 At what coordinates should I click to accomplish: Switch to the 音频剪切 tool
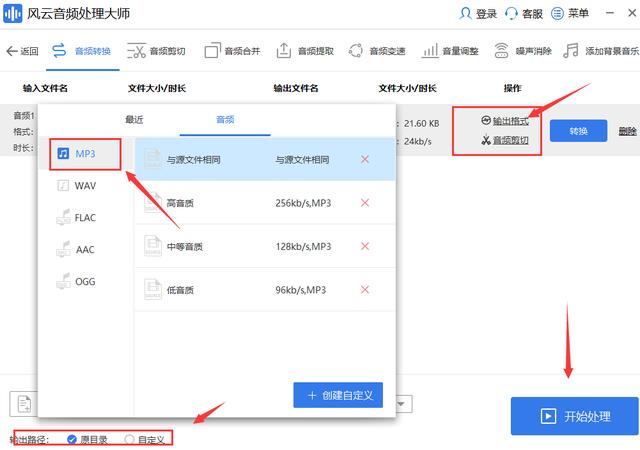[156, 51]
